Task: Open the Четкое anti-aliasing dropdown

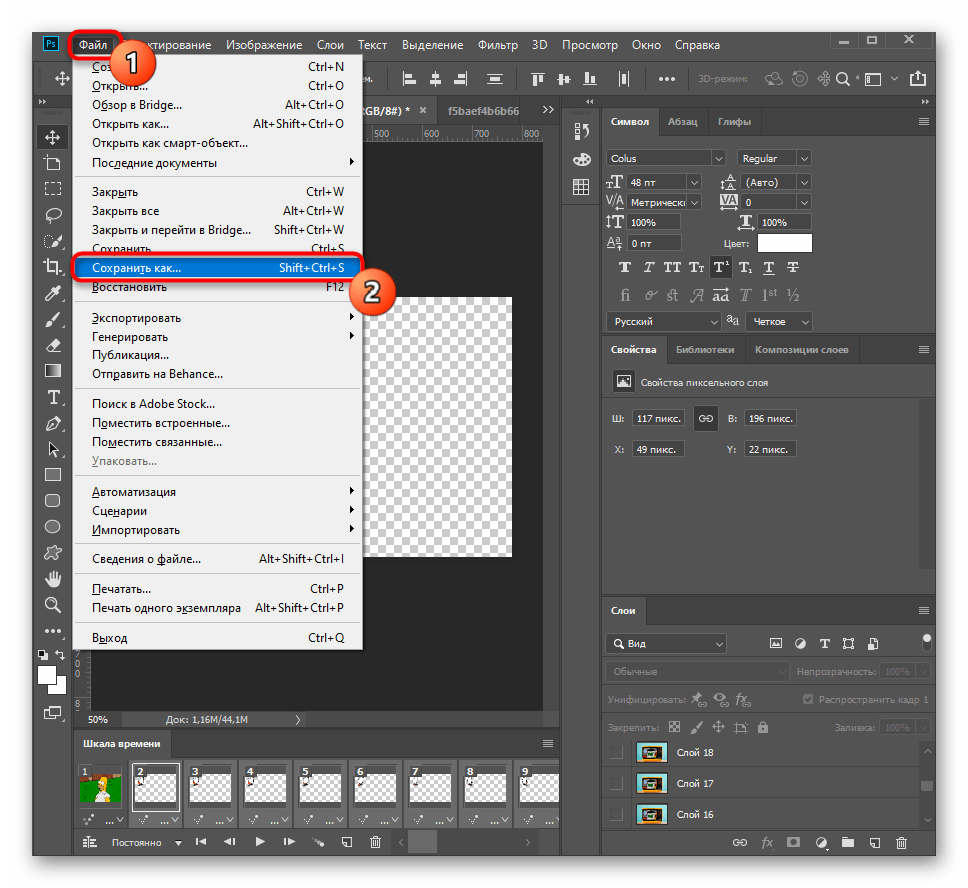Action: [x=778, y=321]
